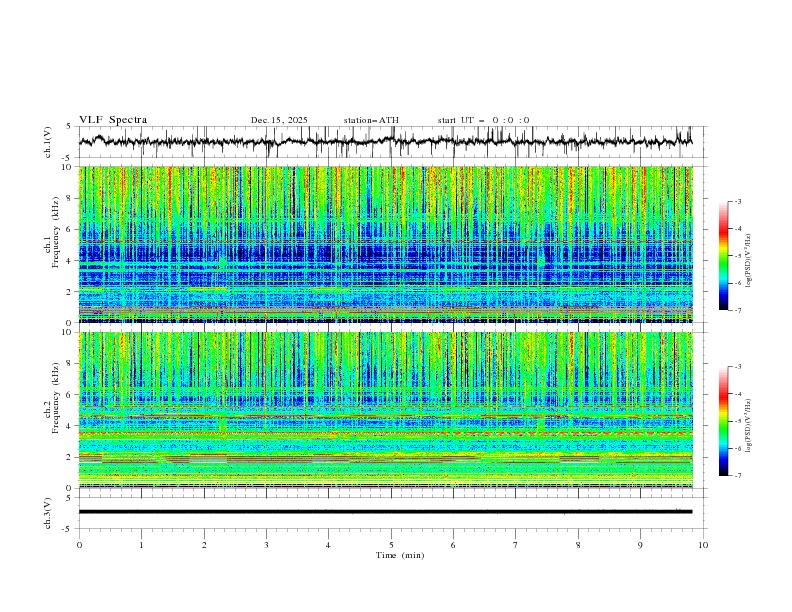Click time axis tick label "7"
Viewport: 792px width, 612px height.
(516, 545)
